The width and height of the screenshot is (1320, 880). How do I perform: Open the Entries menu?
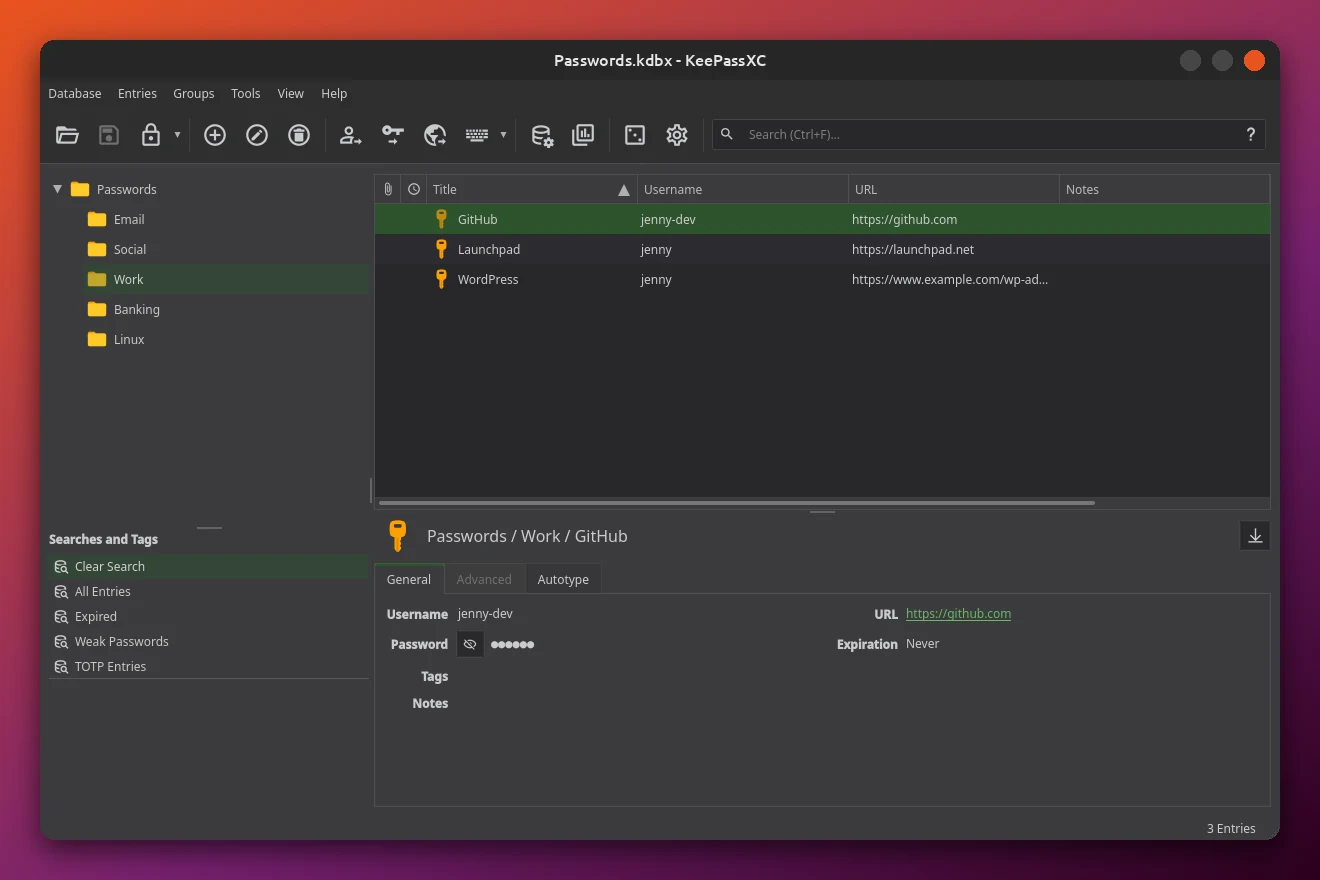click(x=137, y=93)
